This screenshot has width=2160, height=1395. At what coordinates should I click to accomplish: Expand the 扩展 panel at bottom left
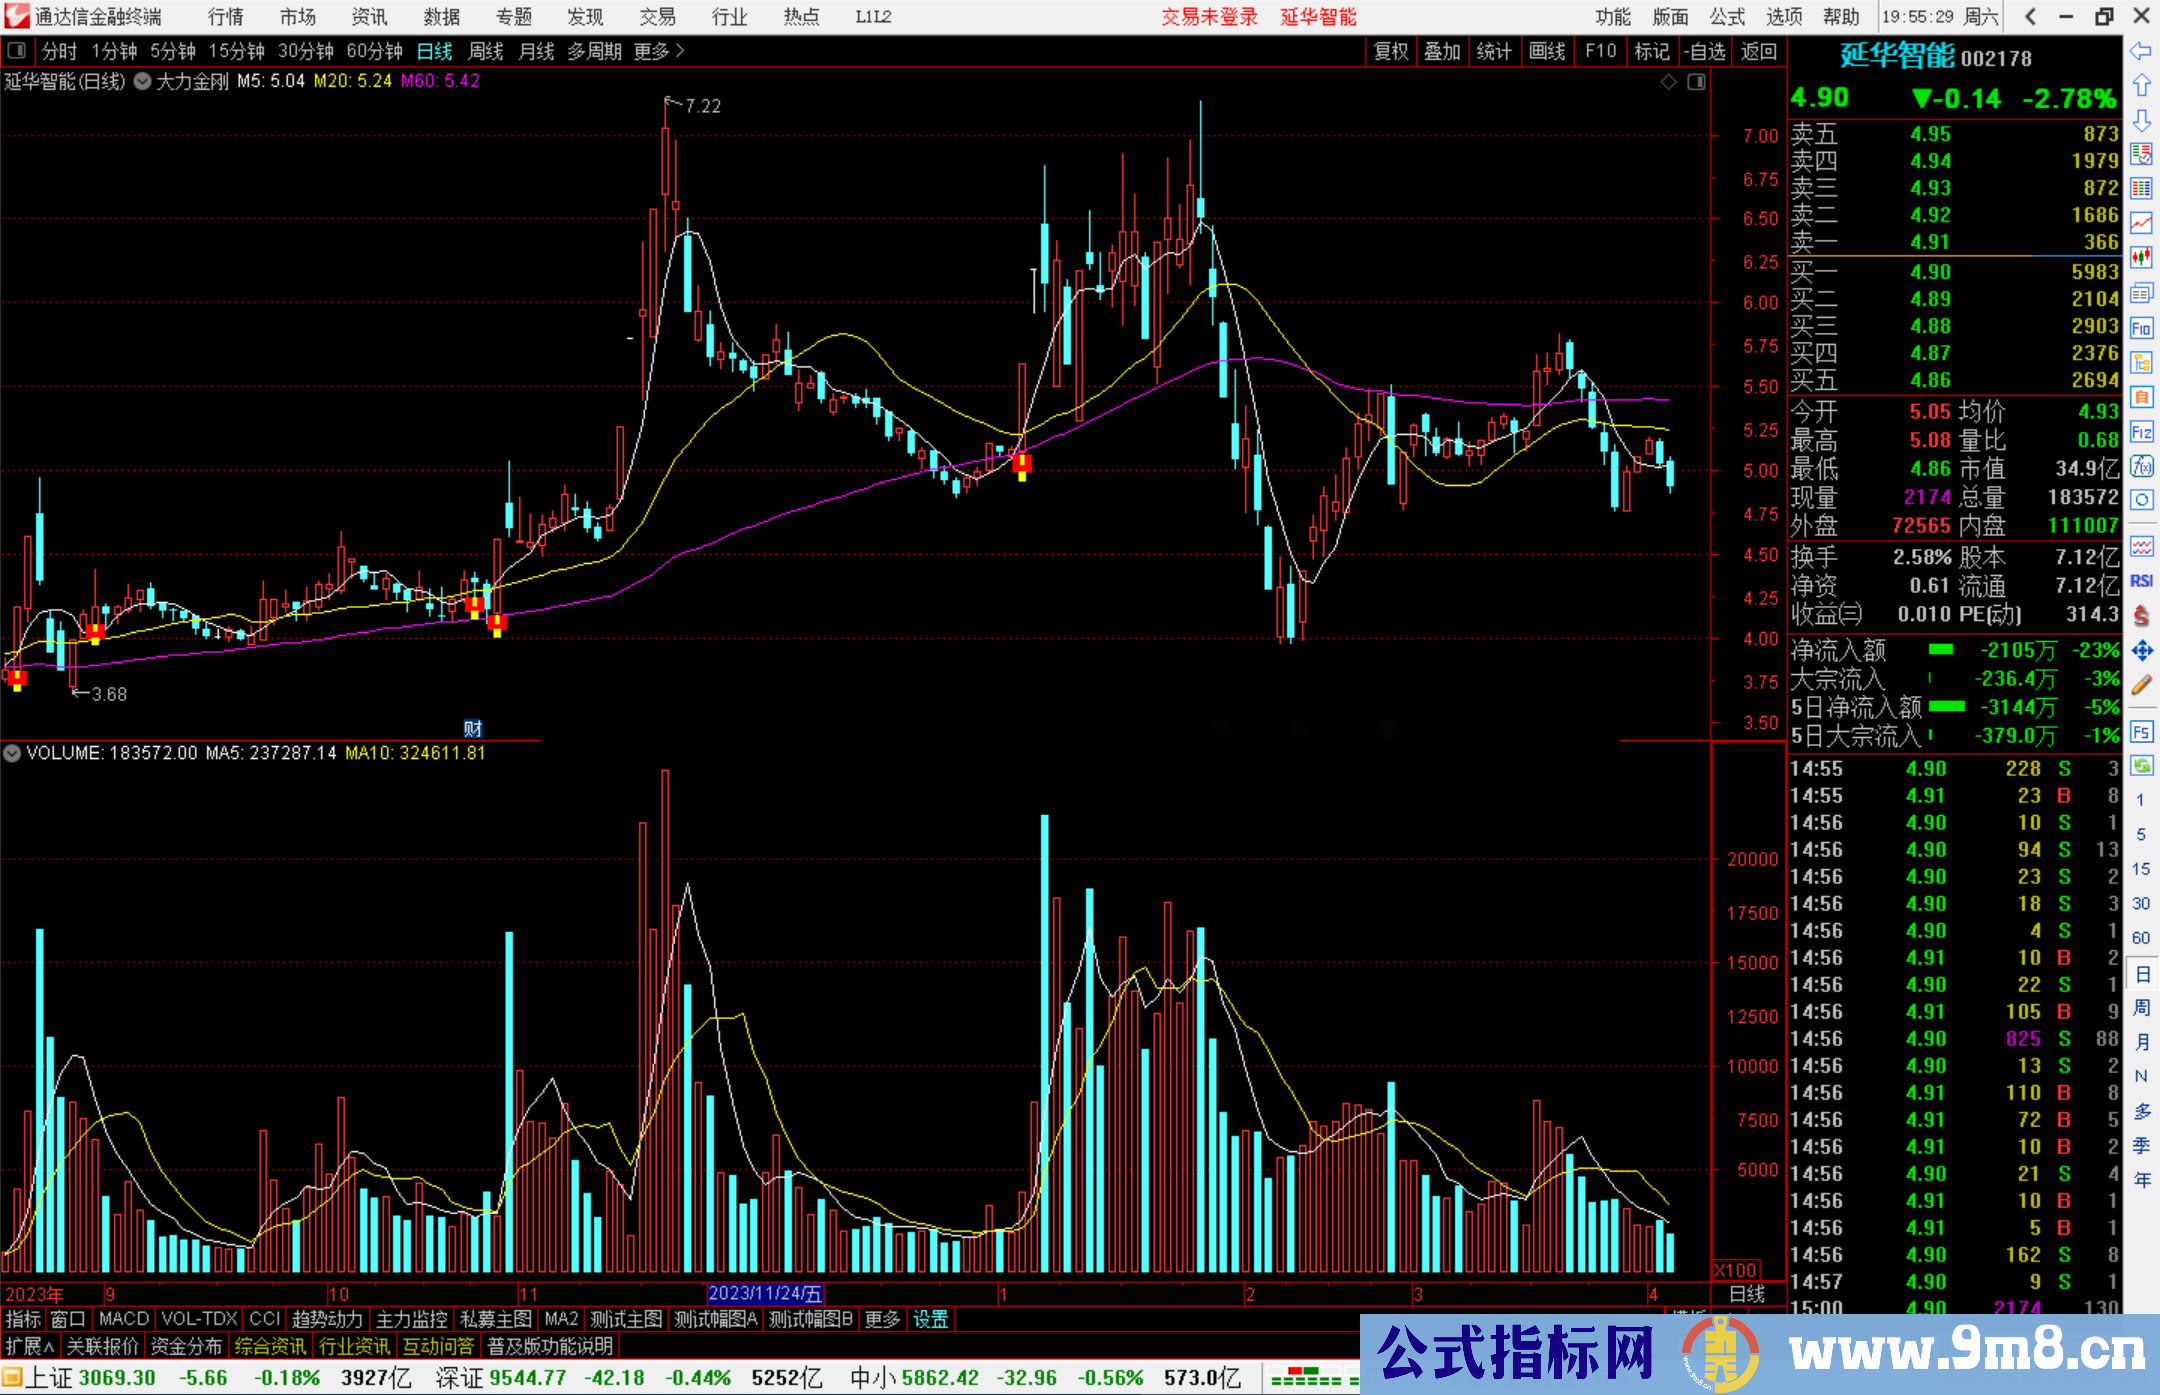coord(30,1346)
